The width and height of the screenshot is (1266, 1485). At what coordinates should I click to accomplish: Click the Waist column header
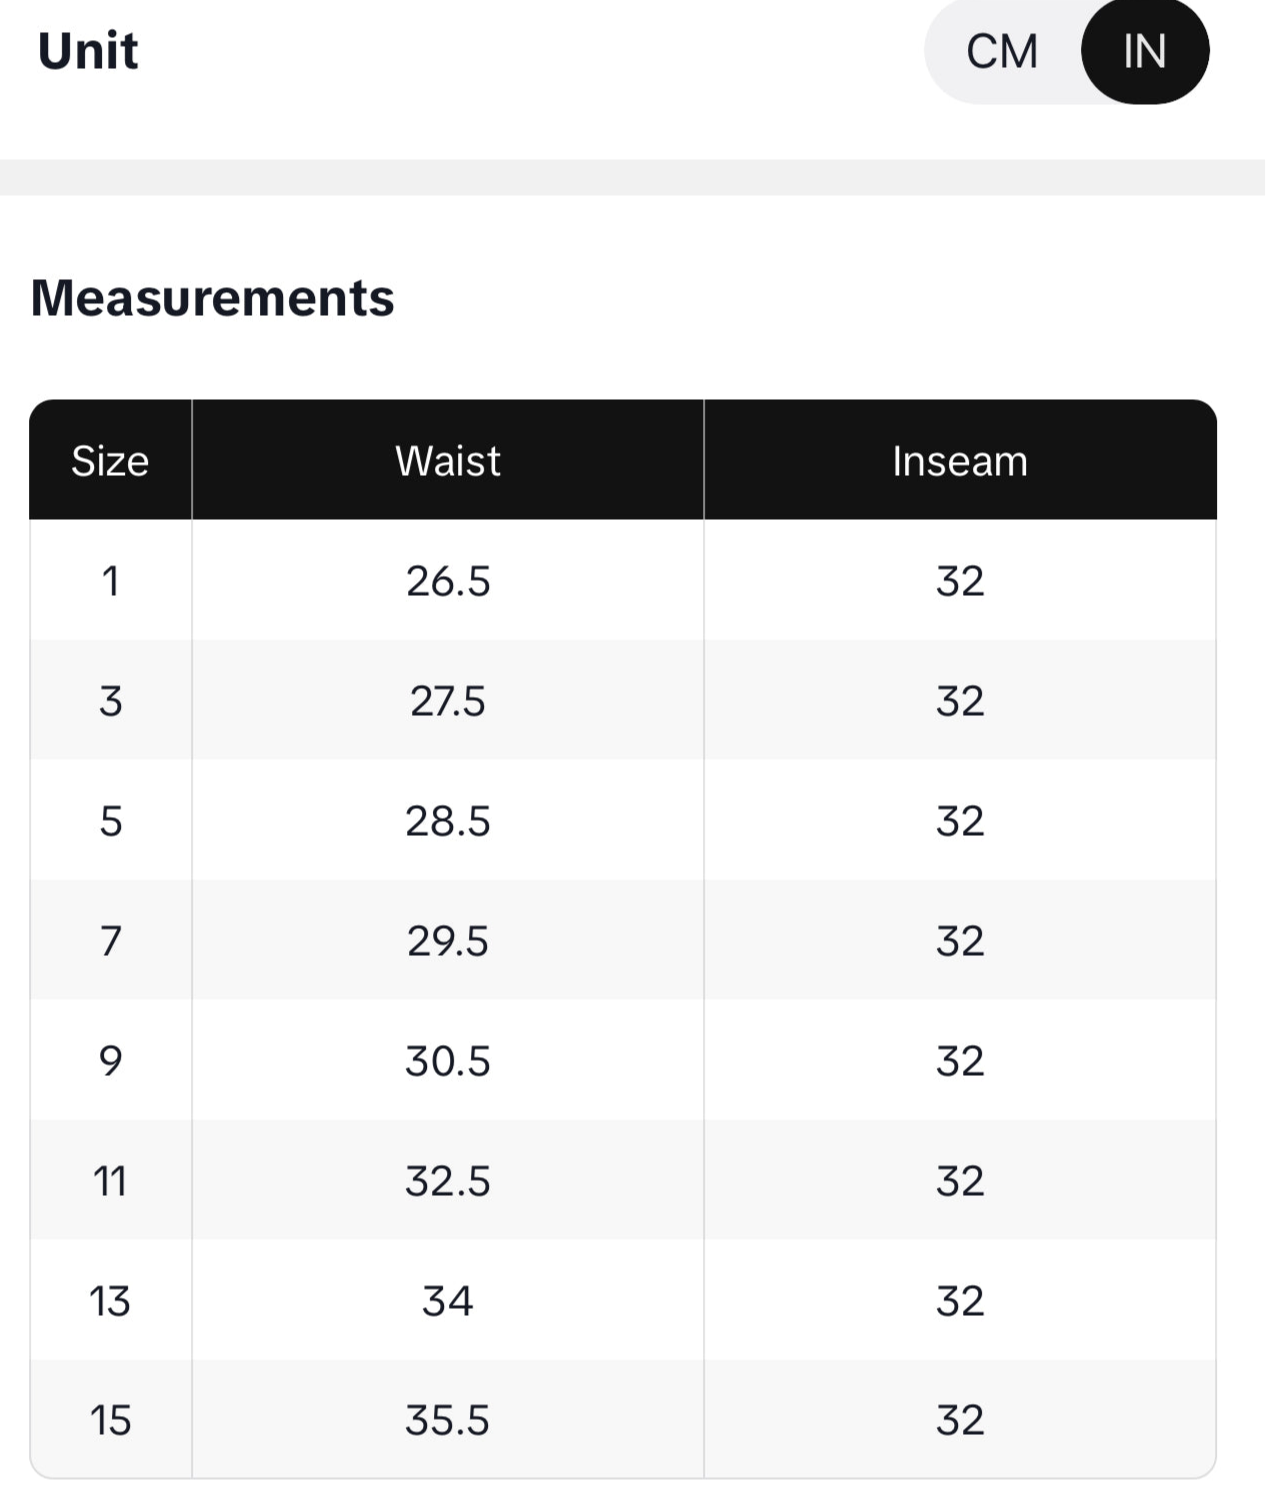pos(447,461)
